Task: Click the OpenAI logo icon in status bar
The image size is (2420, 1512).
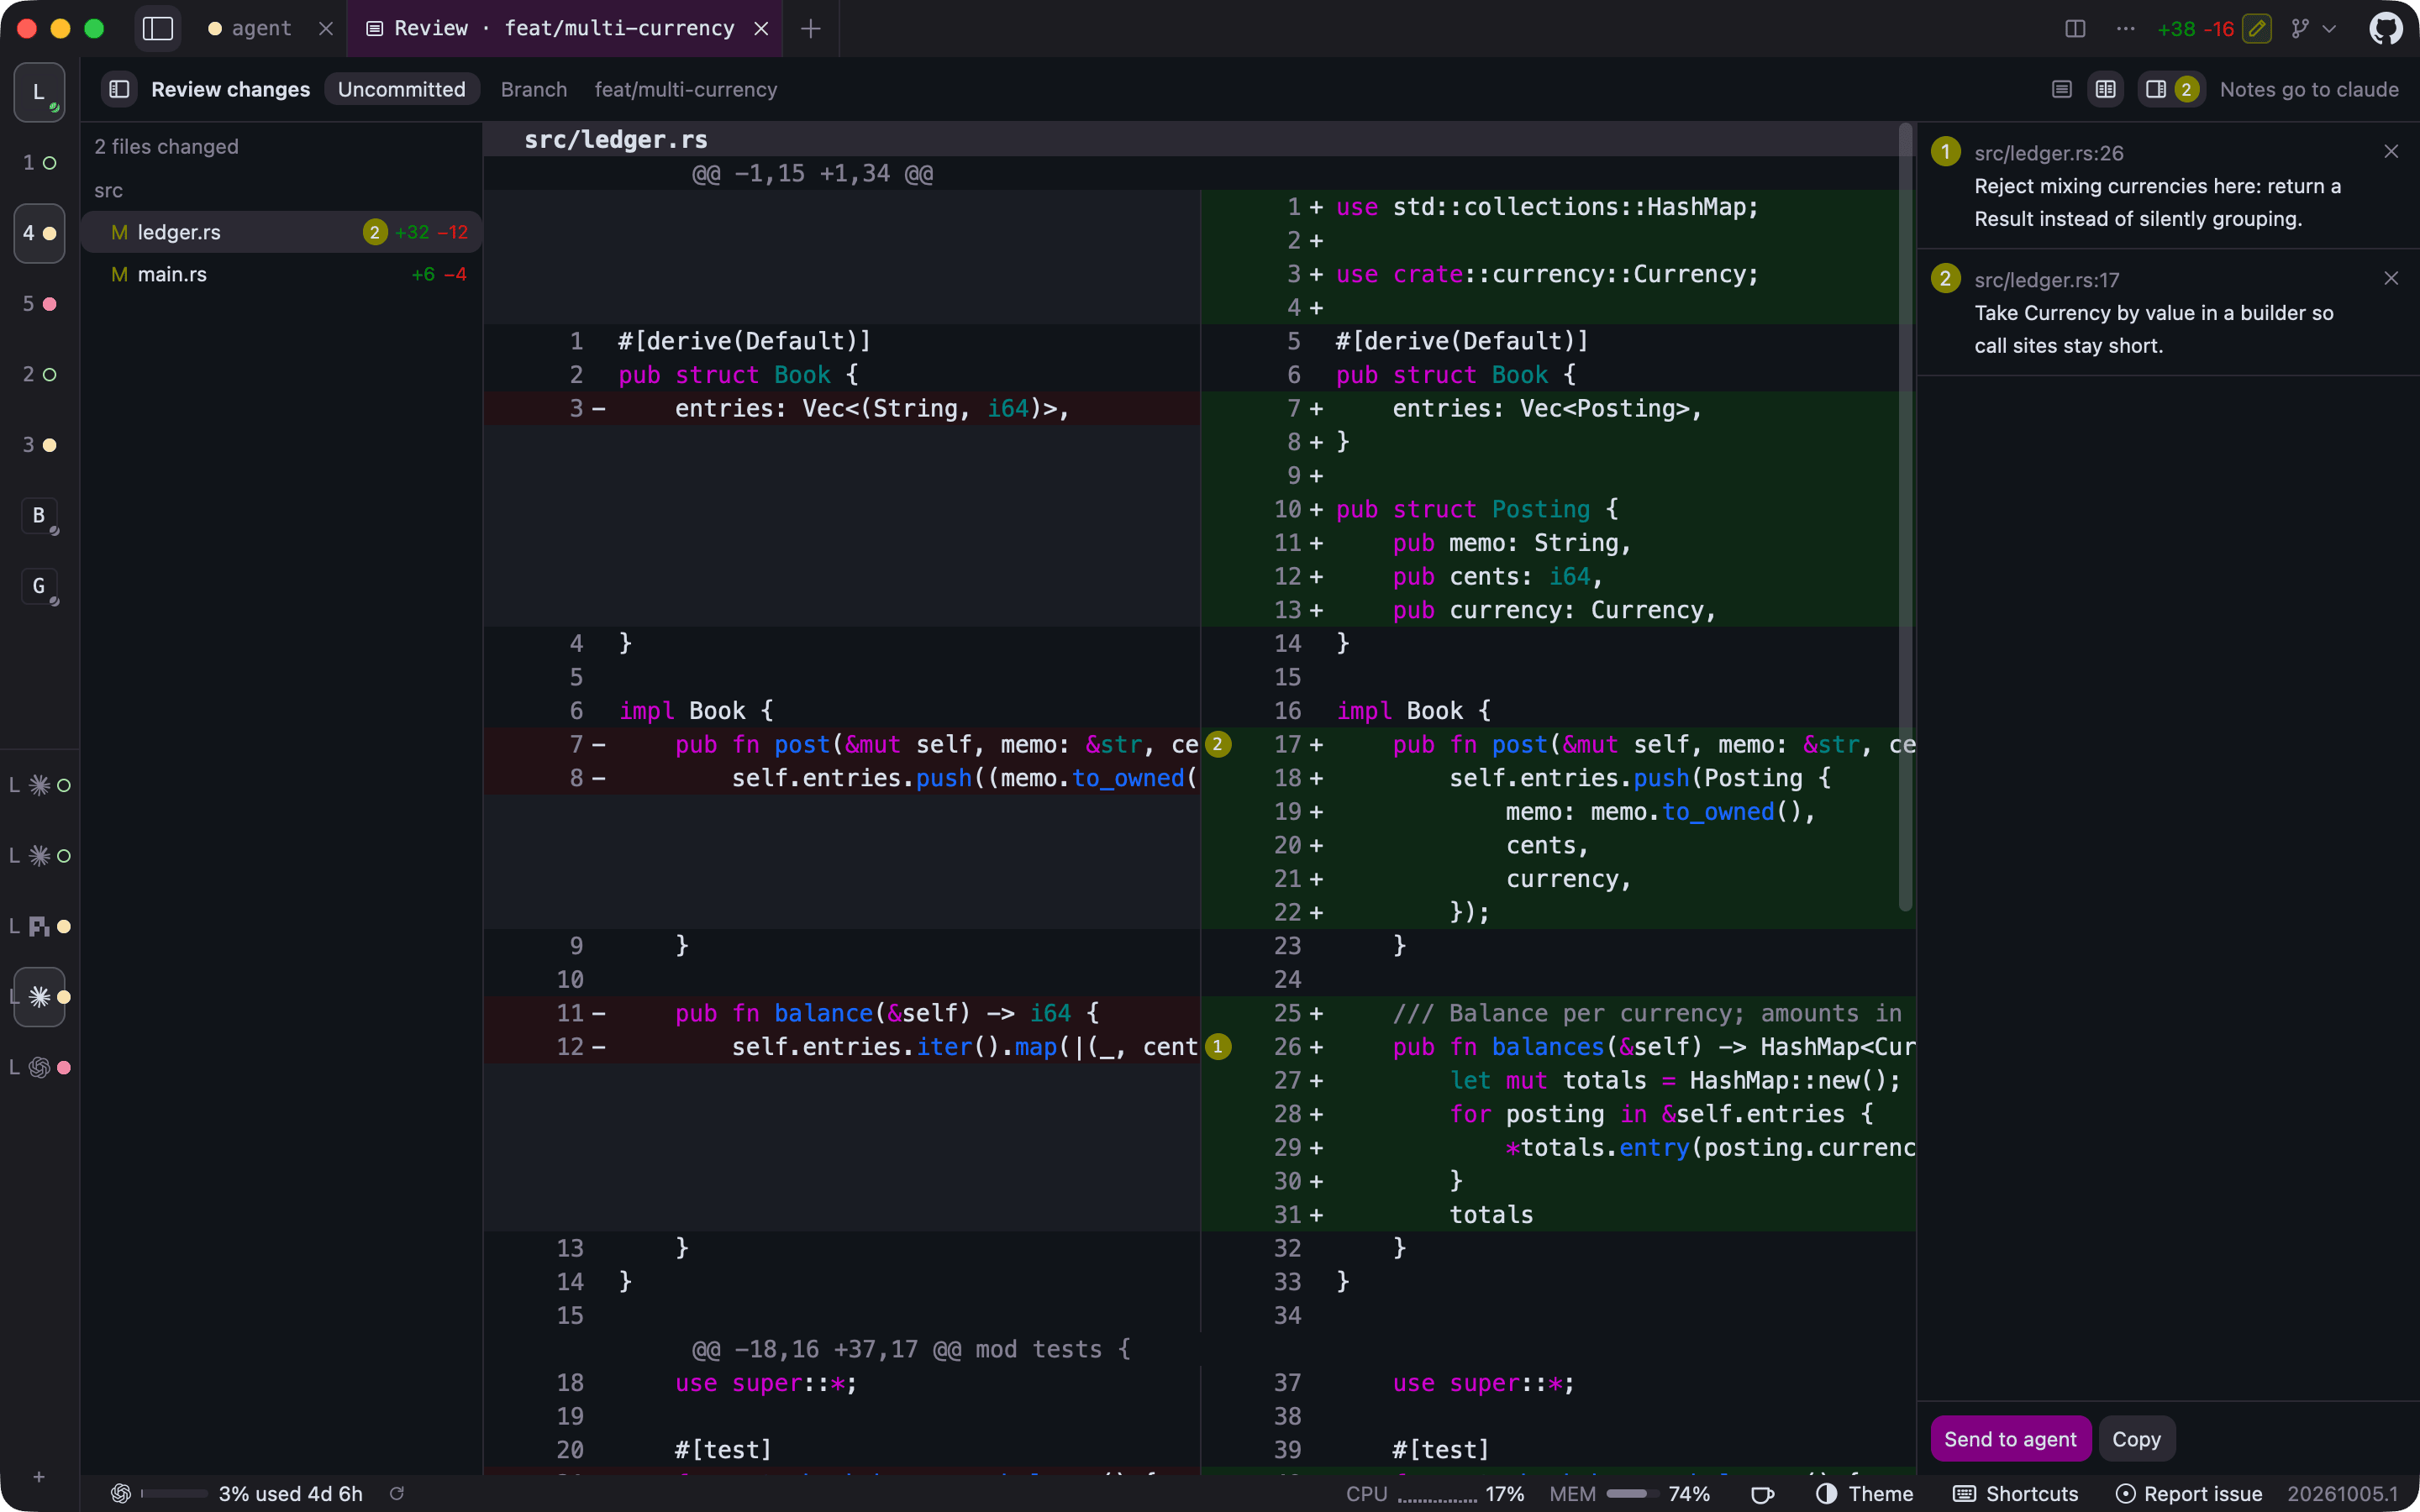Action: (x=121, y=1493)
